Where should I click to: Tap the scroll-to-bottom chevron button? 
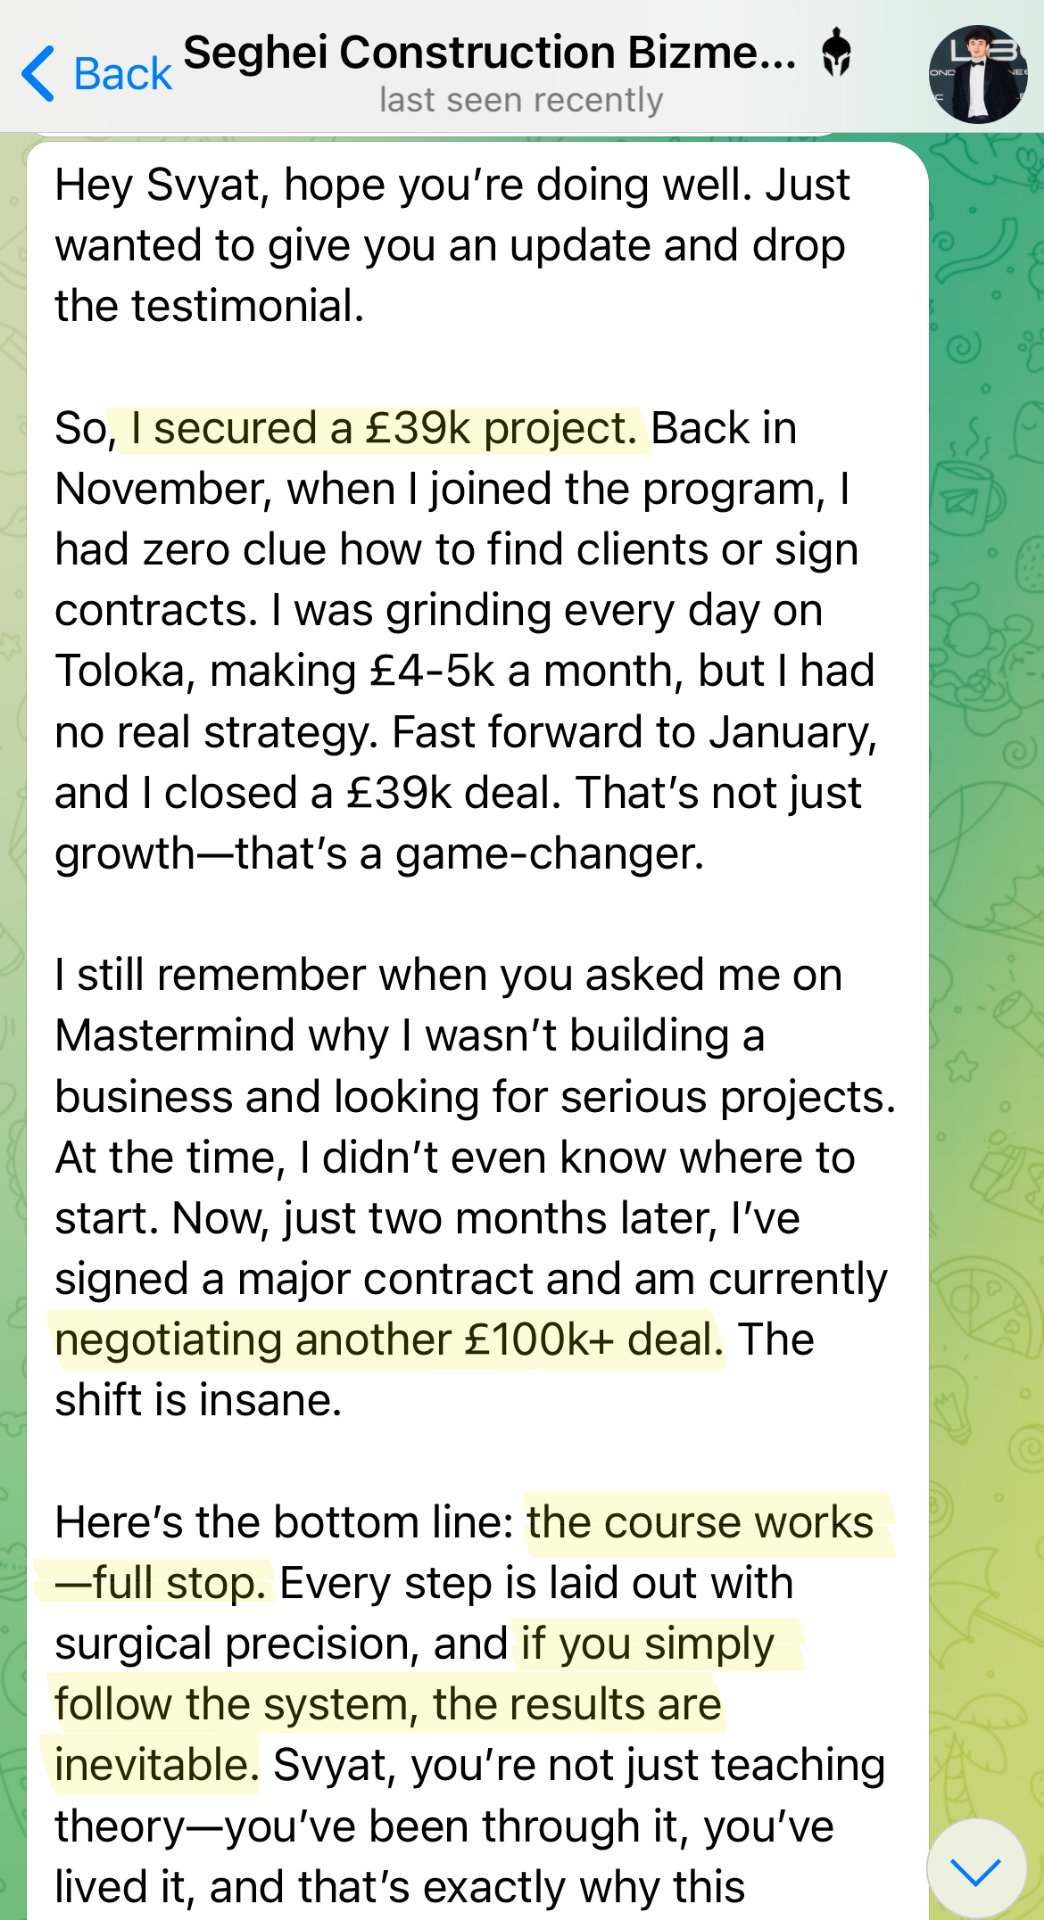(976, 1868)
